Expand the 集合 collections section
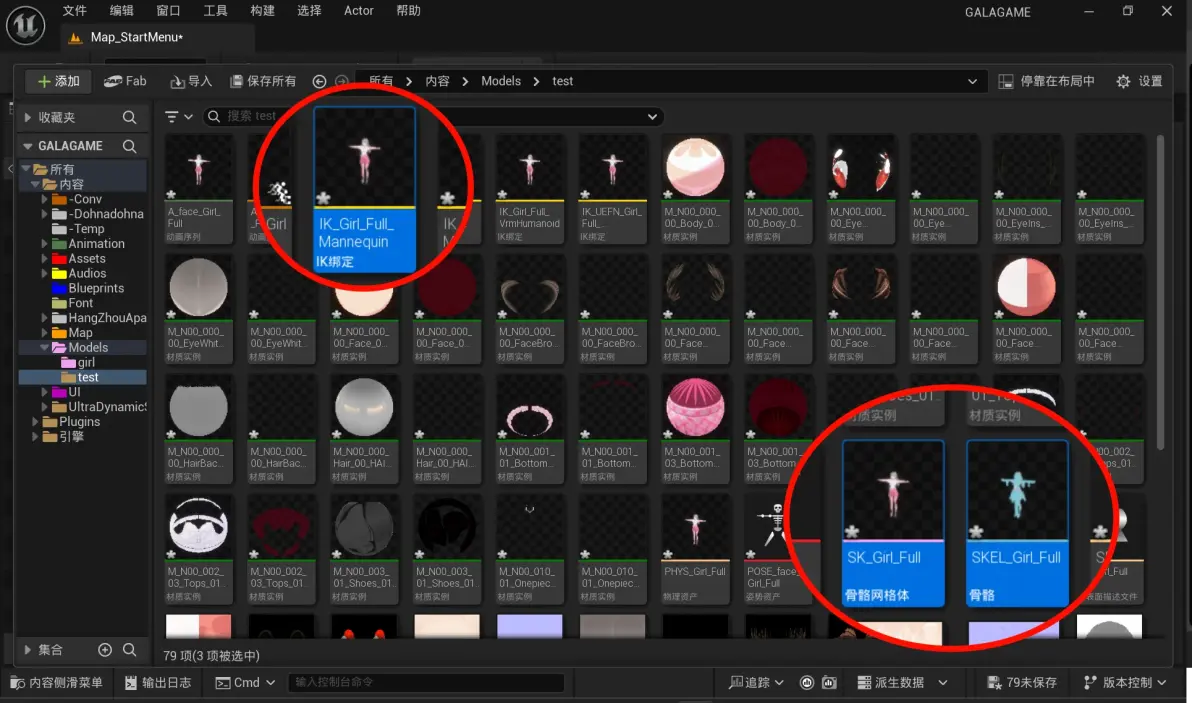Screen dimensions: 1192x703 (27, 650)
